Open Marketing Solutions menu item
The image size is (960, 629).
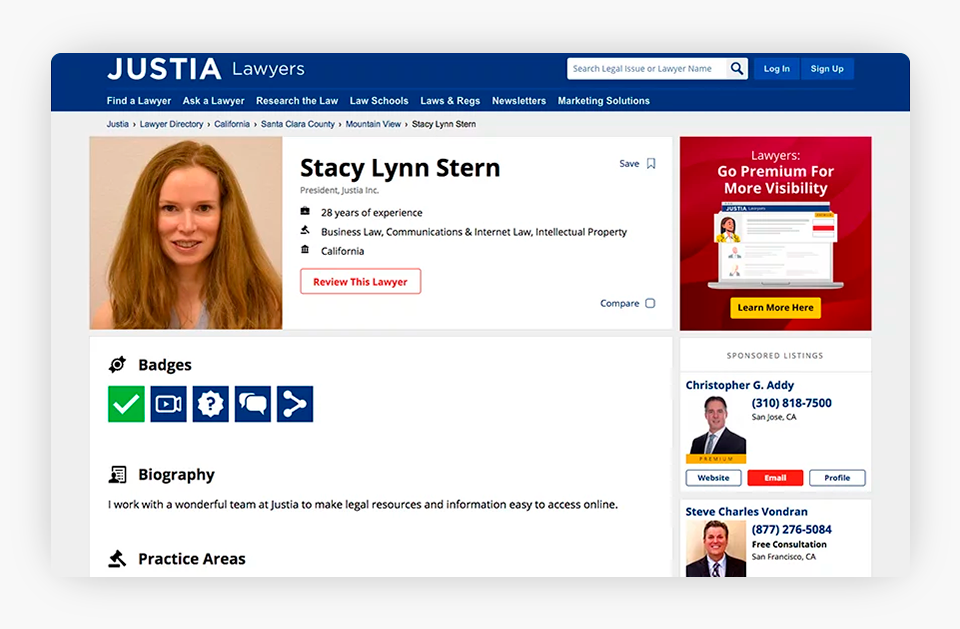click(x=603, y=101)
